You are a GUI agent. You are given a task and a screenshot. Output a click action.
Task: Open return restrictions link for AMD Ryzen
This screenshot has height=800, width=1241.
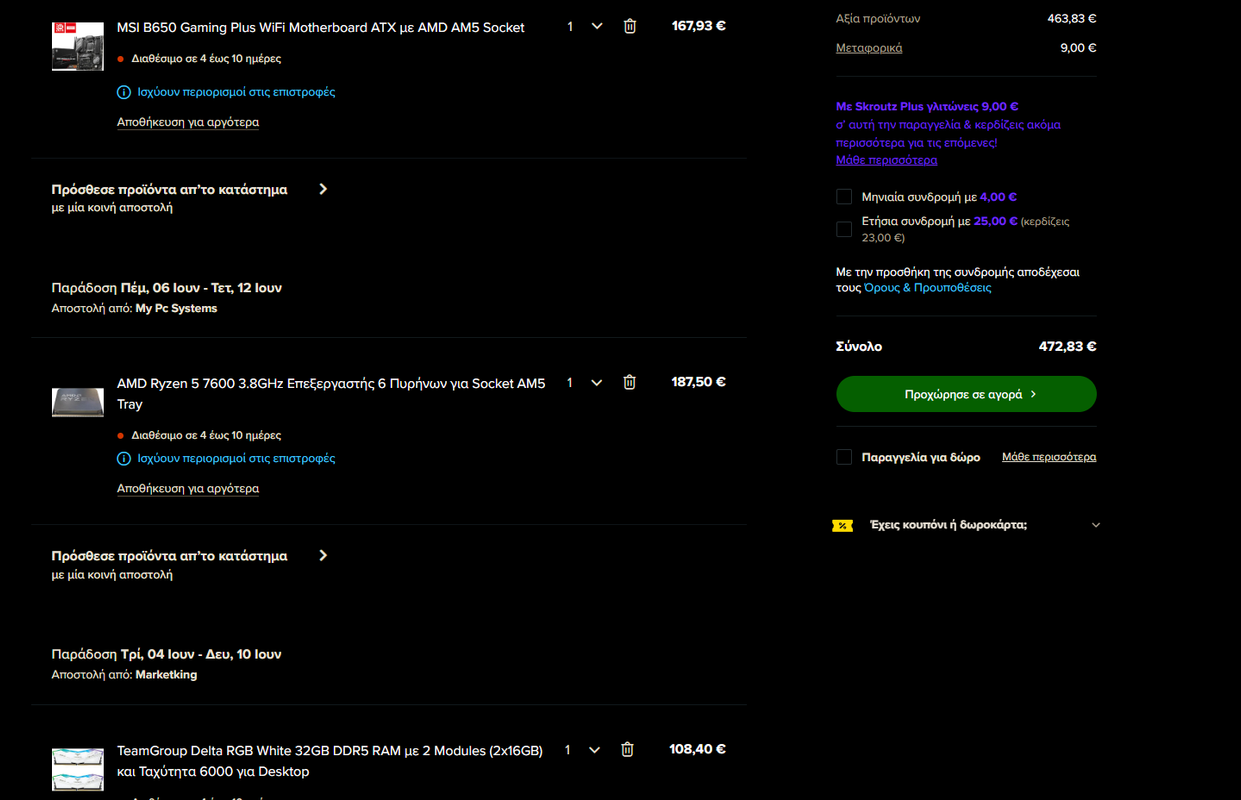pyautogui.click(x=236, y=459)
